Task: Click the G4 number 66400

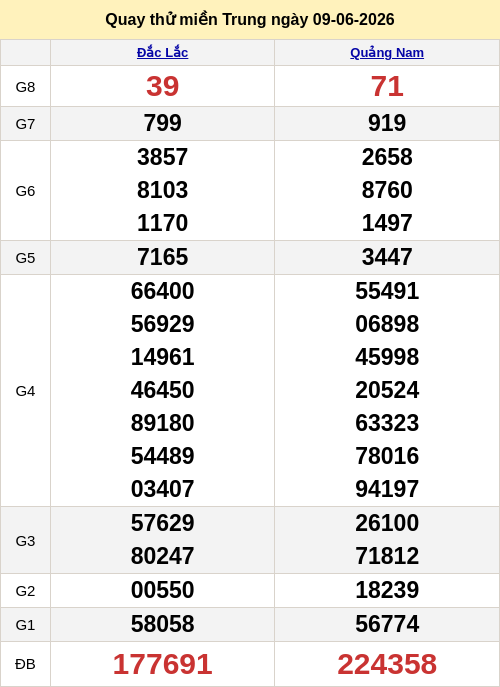Action: (162, 291)
